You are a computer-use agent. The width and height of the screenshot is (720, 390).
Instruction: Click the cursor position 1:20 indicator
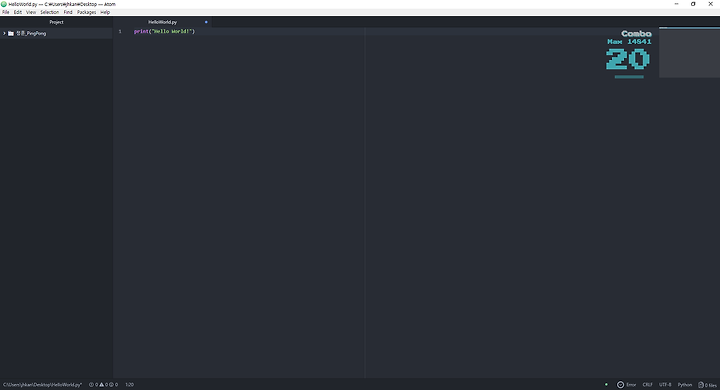click(x=129, y=384)
